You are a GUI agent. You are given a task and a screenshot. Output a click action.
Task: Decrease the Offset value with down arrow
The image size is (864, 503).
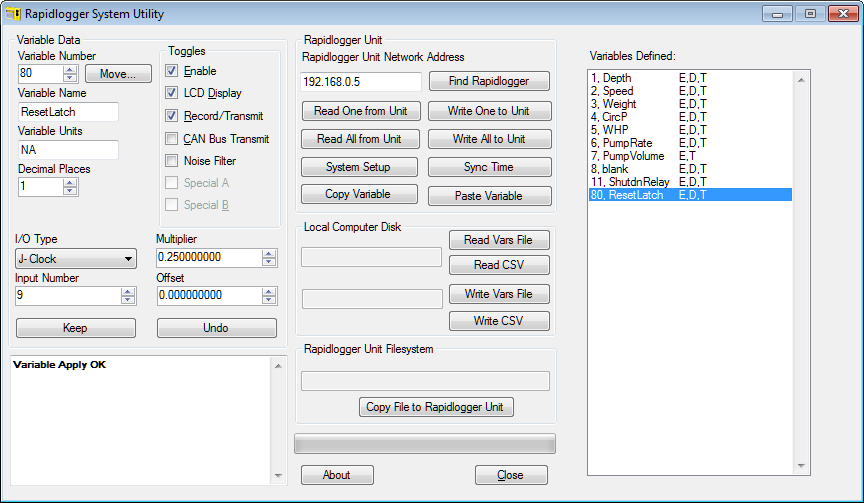[x=269, y=300]
